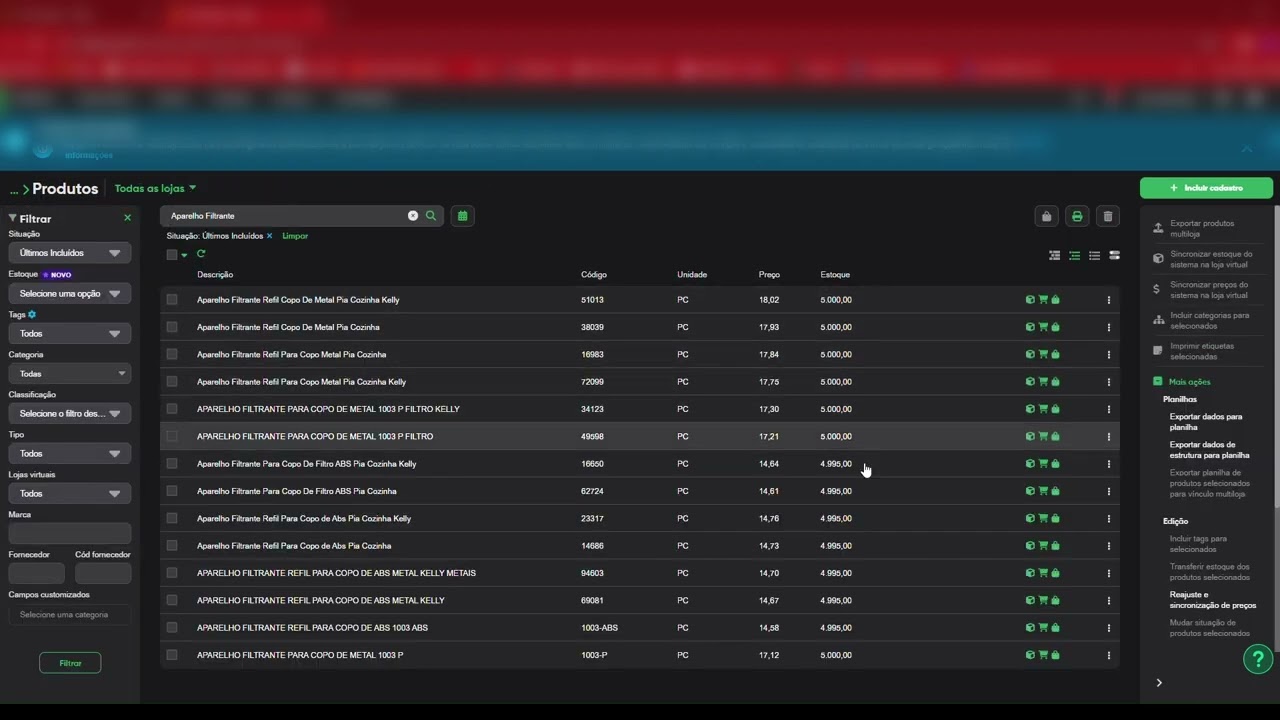Click into the Marca input field
Image resolution: width=1280 pixels, height=720 pixels.
coord(69,533)
